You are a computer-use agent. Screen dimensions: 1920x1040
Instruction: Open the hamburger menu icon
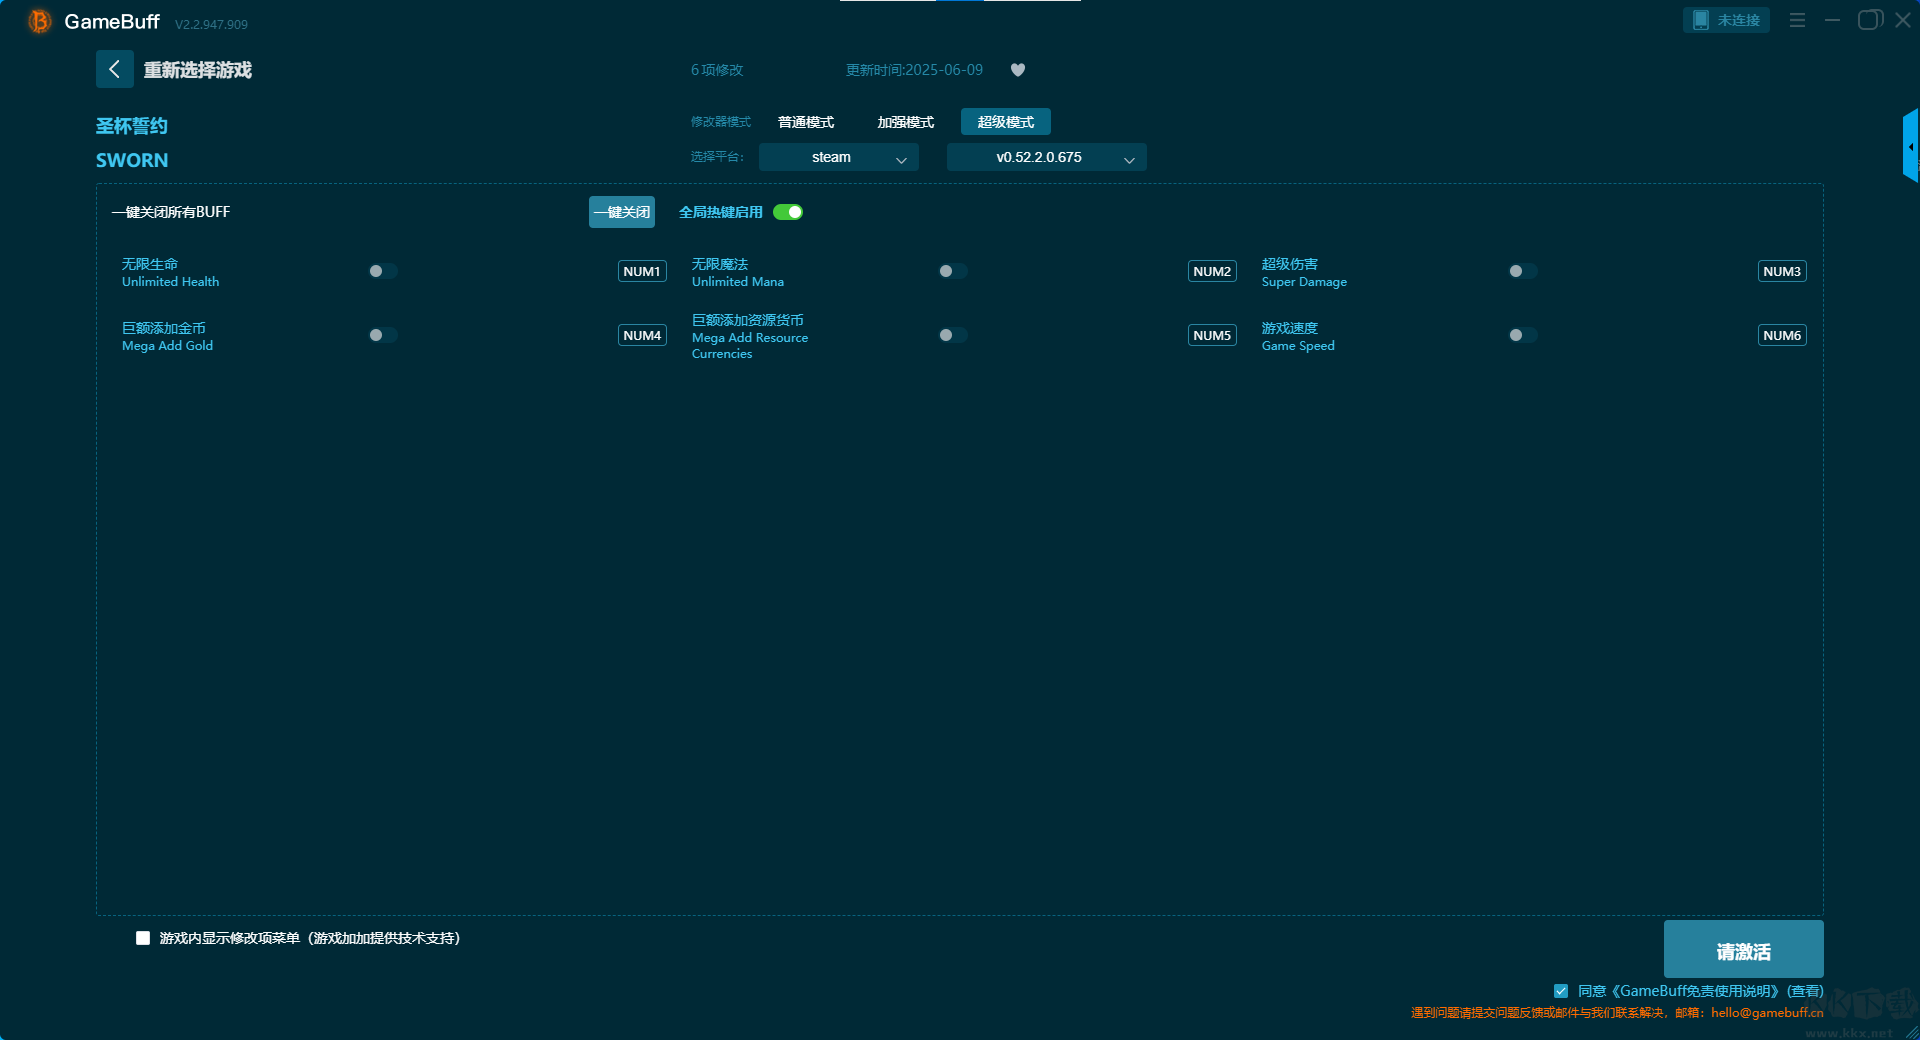[1797, 20]
